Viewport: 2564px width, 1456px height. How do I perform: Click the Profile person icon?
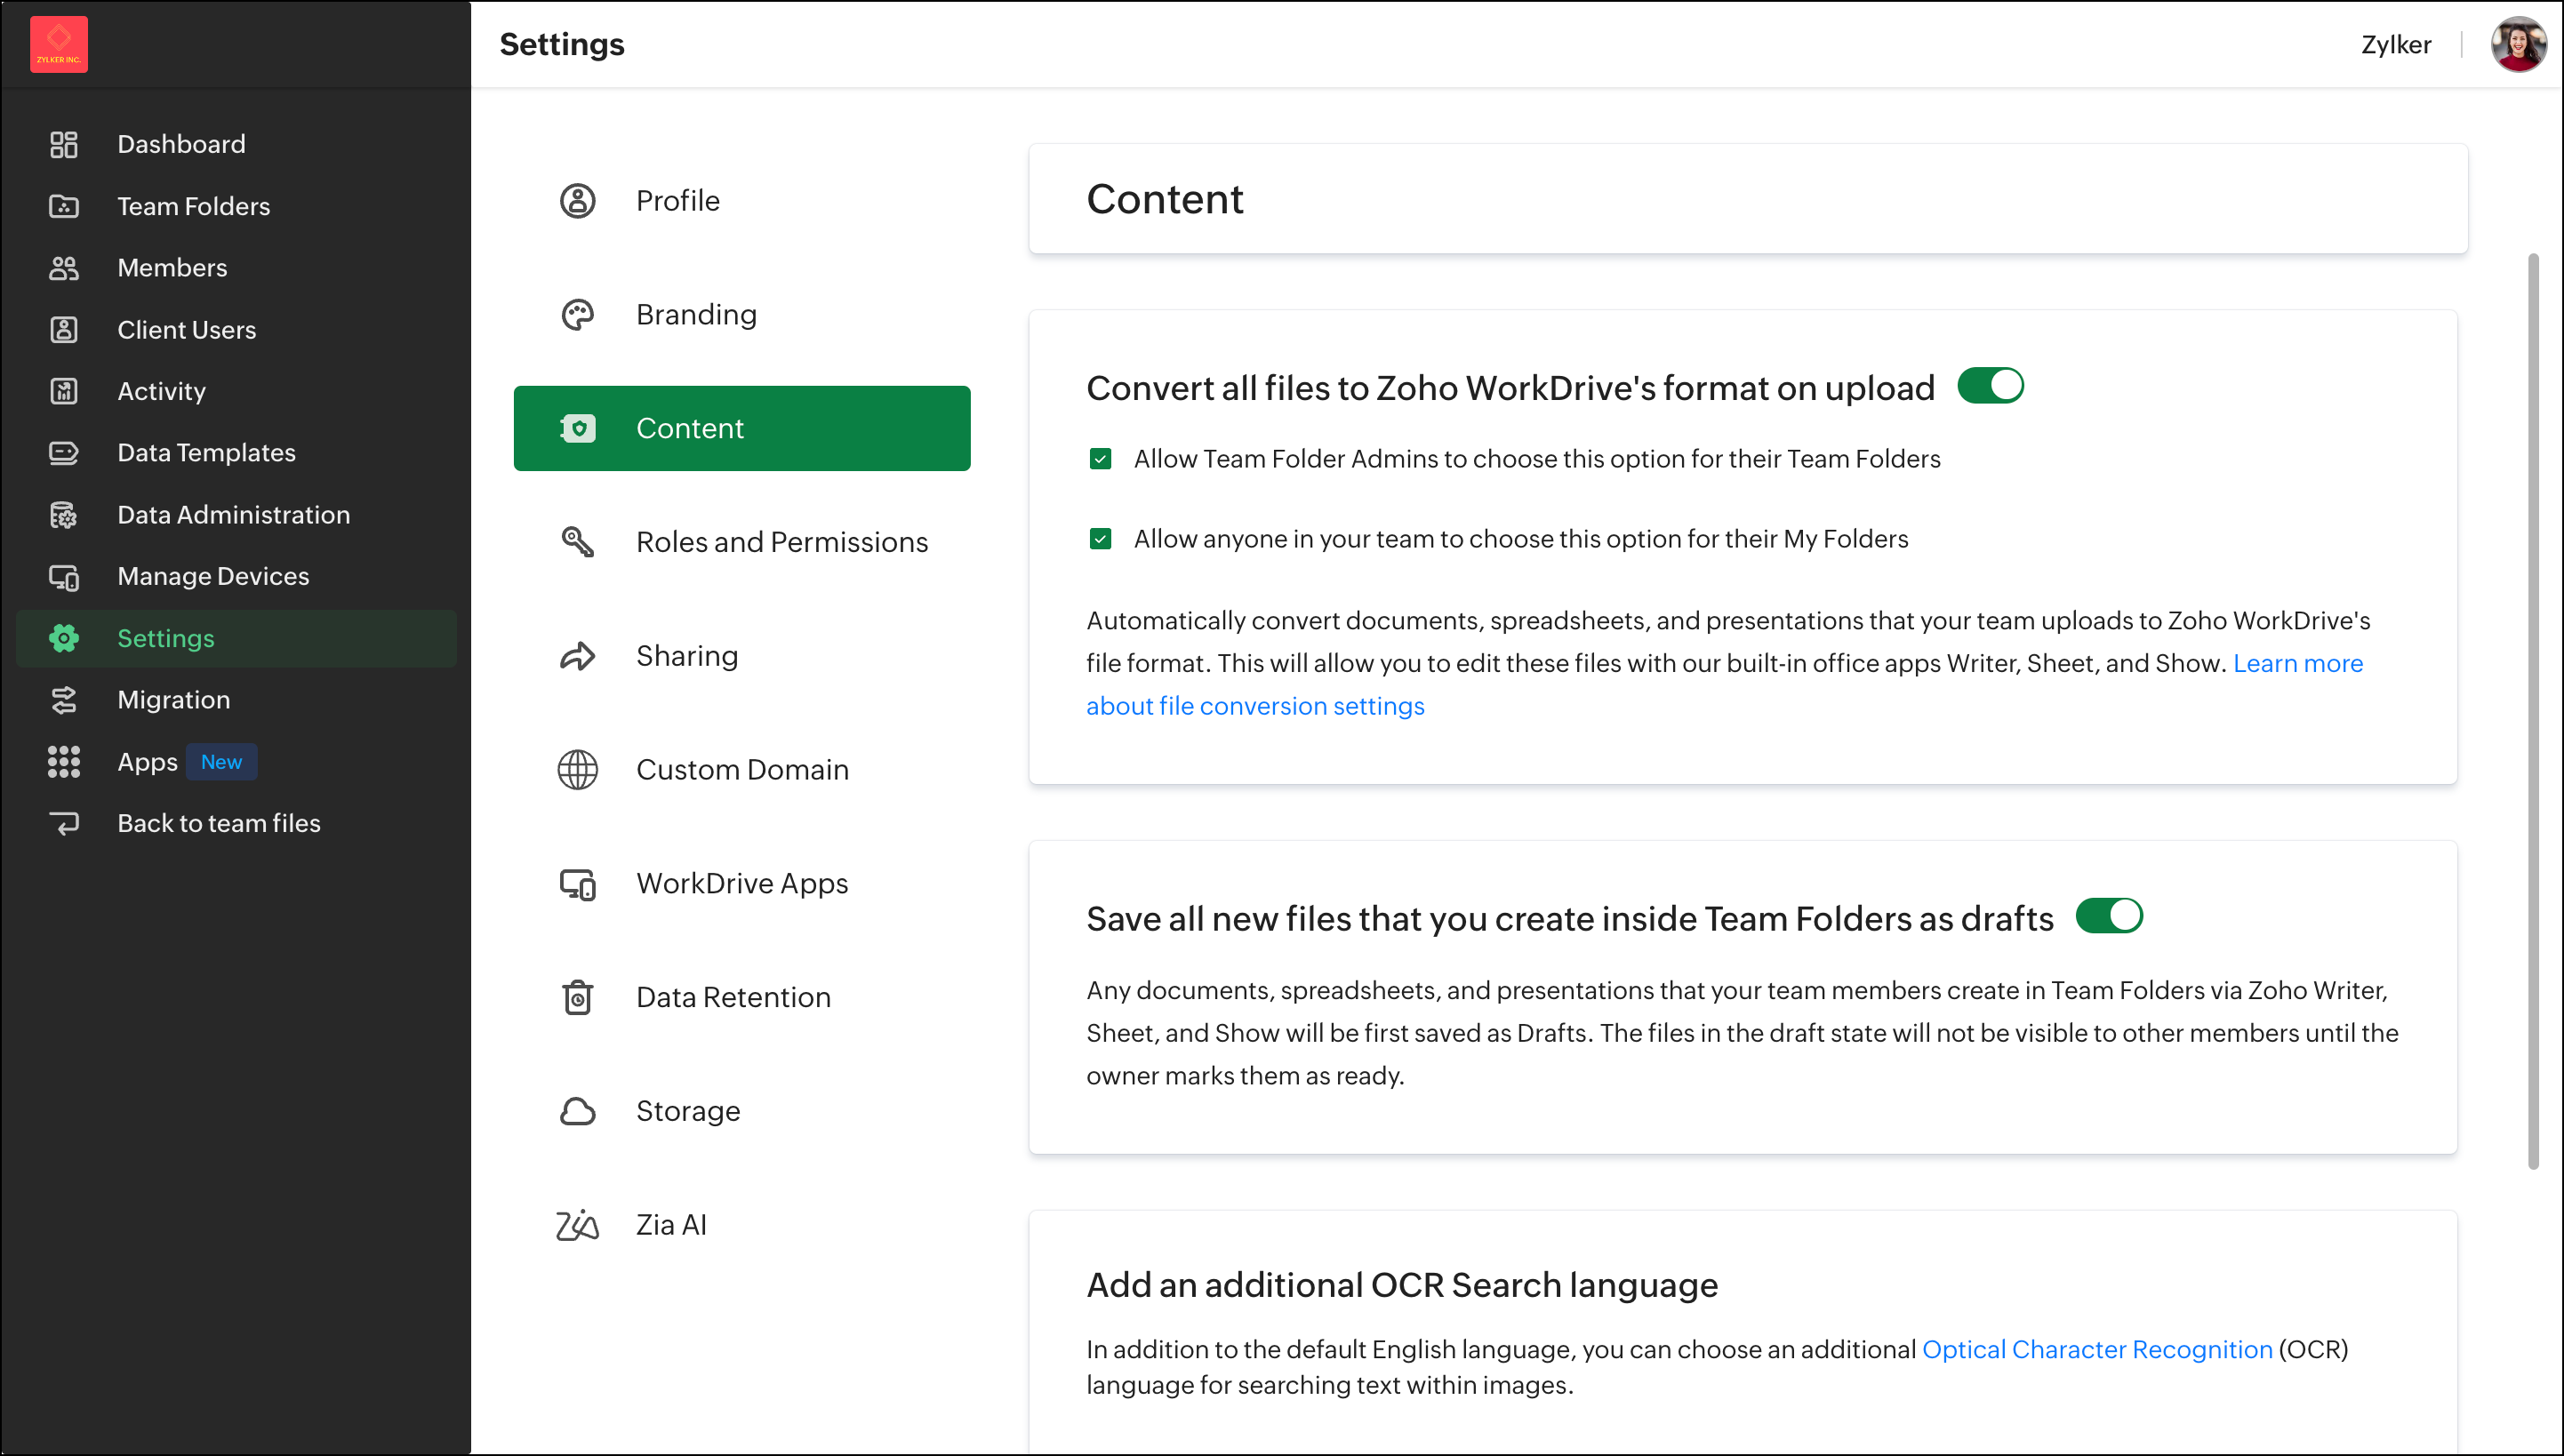tap(578, 201)
